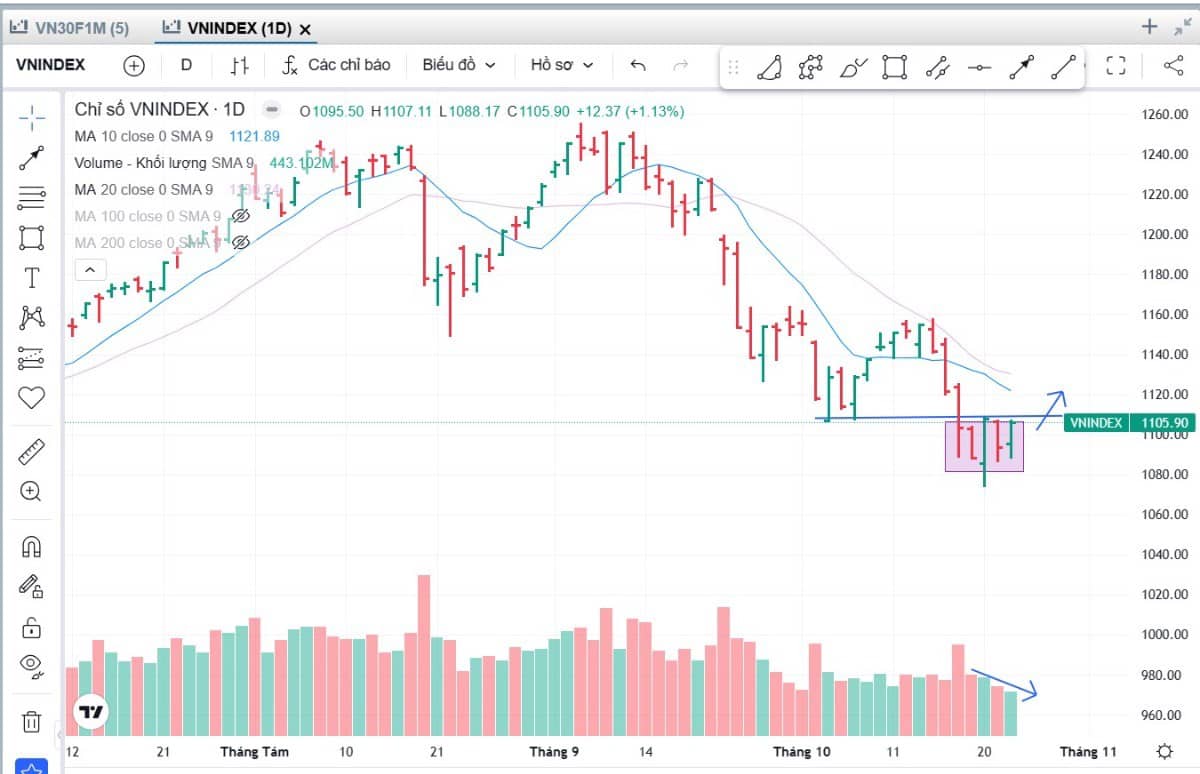This screenshot has height=774, width=1200.
Task: Select the horizontal line tool in floating toolbar
Action: (x=979, y=68)
